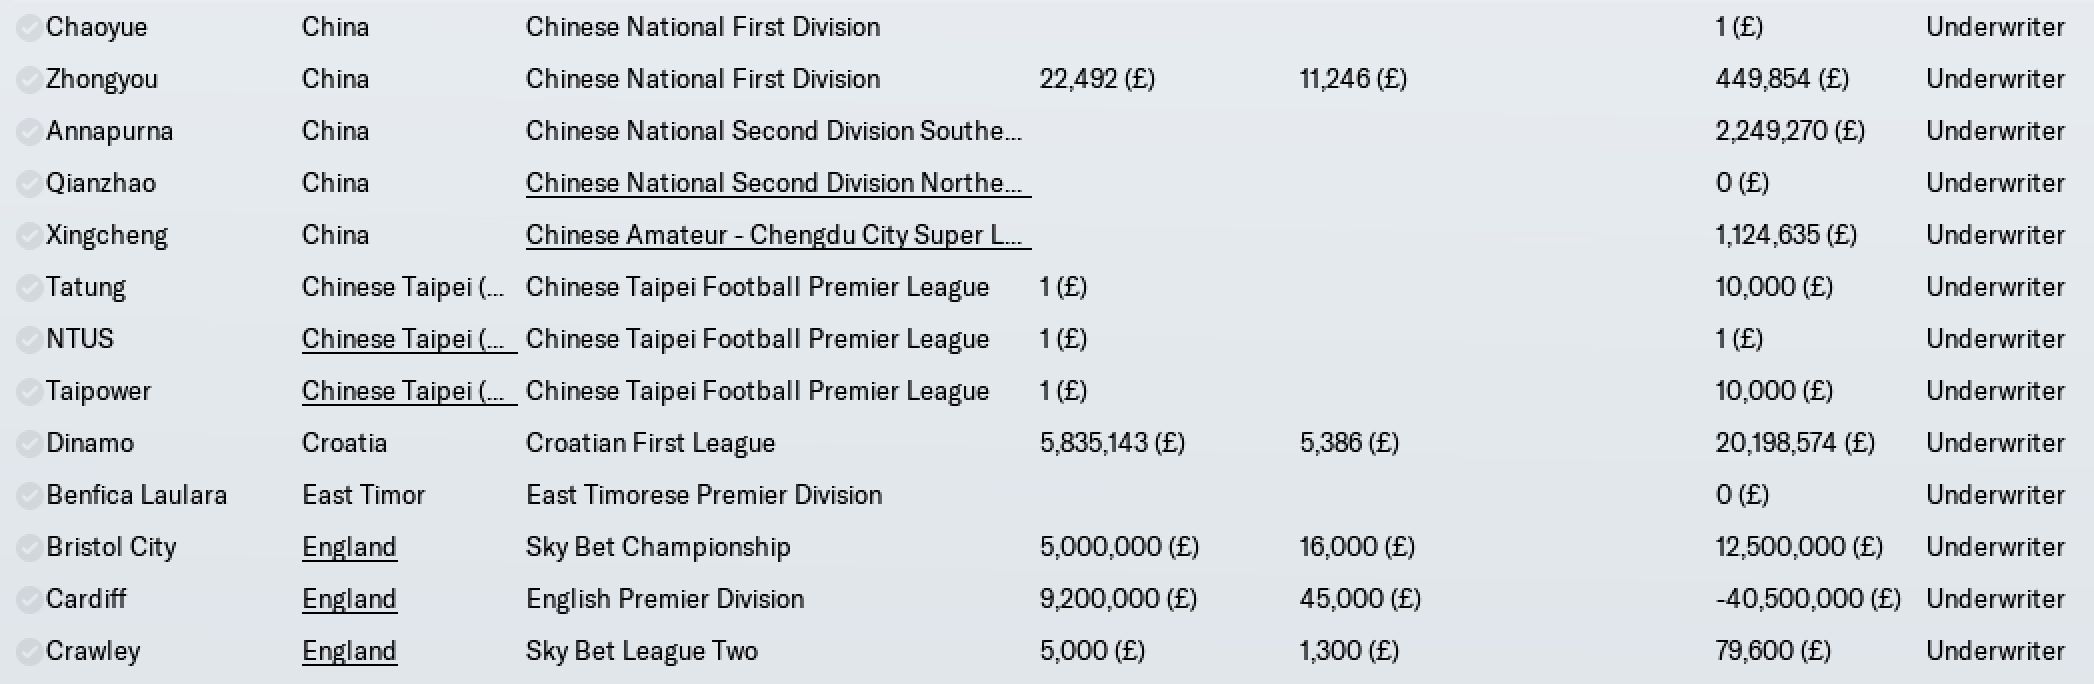Click Dinamo's 20,198,574 balance value
2094x684 pixels.
[x=1795, y=443]
